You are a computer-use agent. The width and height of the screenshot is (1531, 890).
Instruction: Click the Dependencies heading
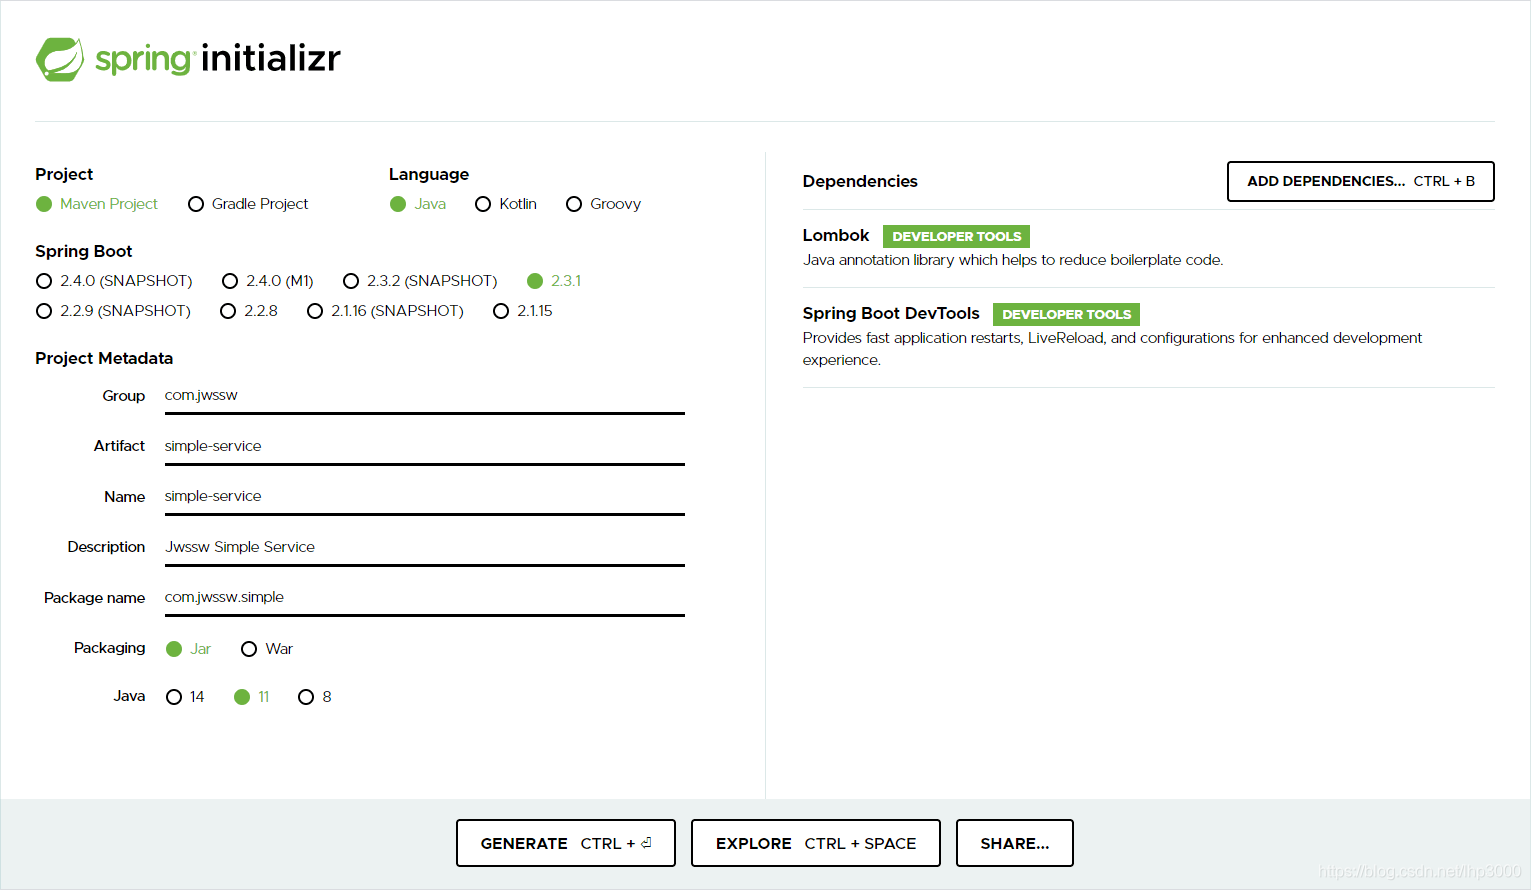(x=860, y=181)
